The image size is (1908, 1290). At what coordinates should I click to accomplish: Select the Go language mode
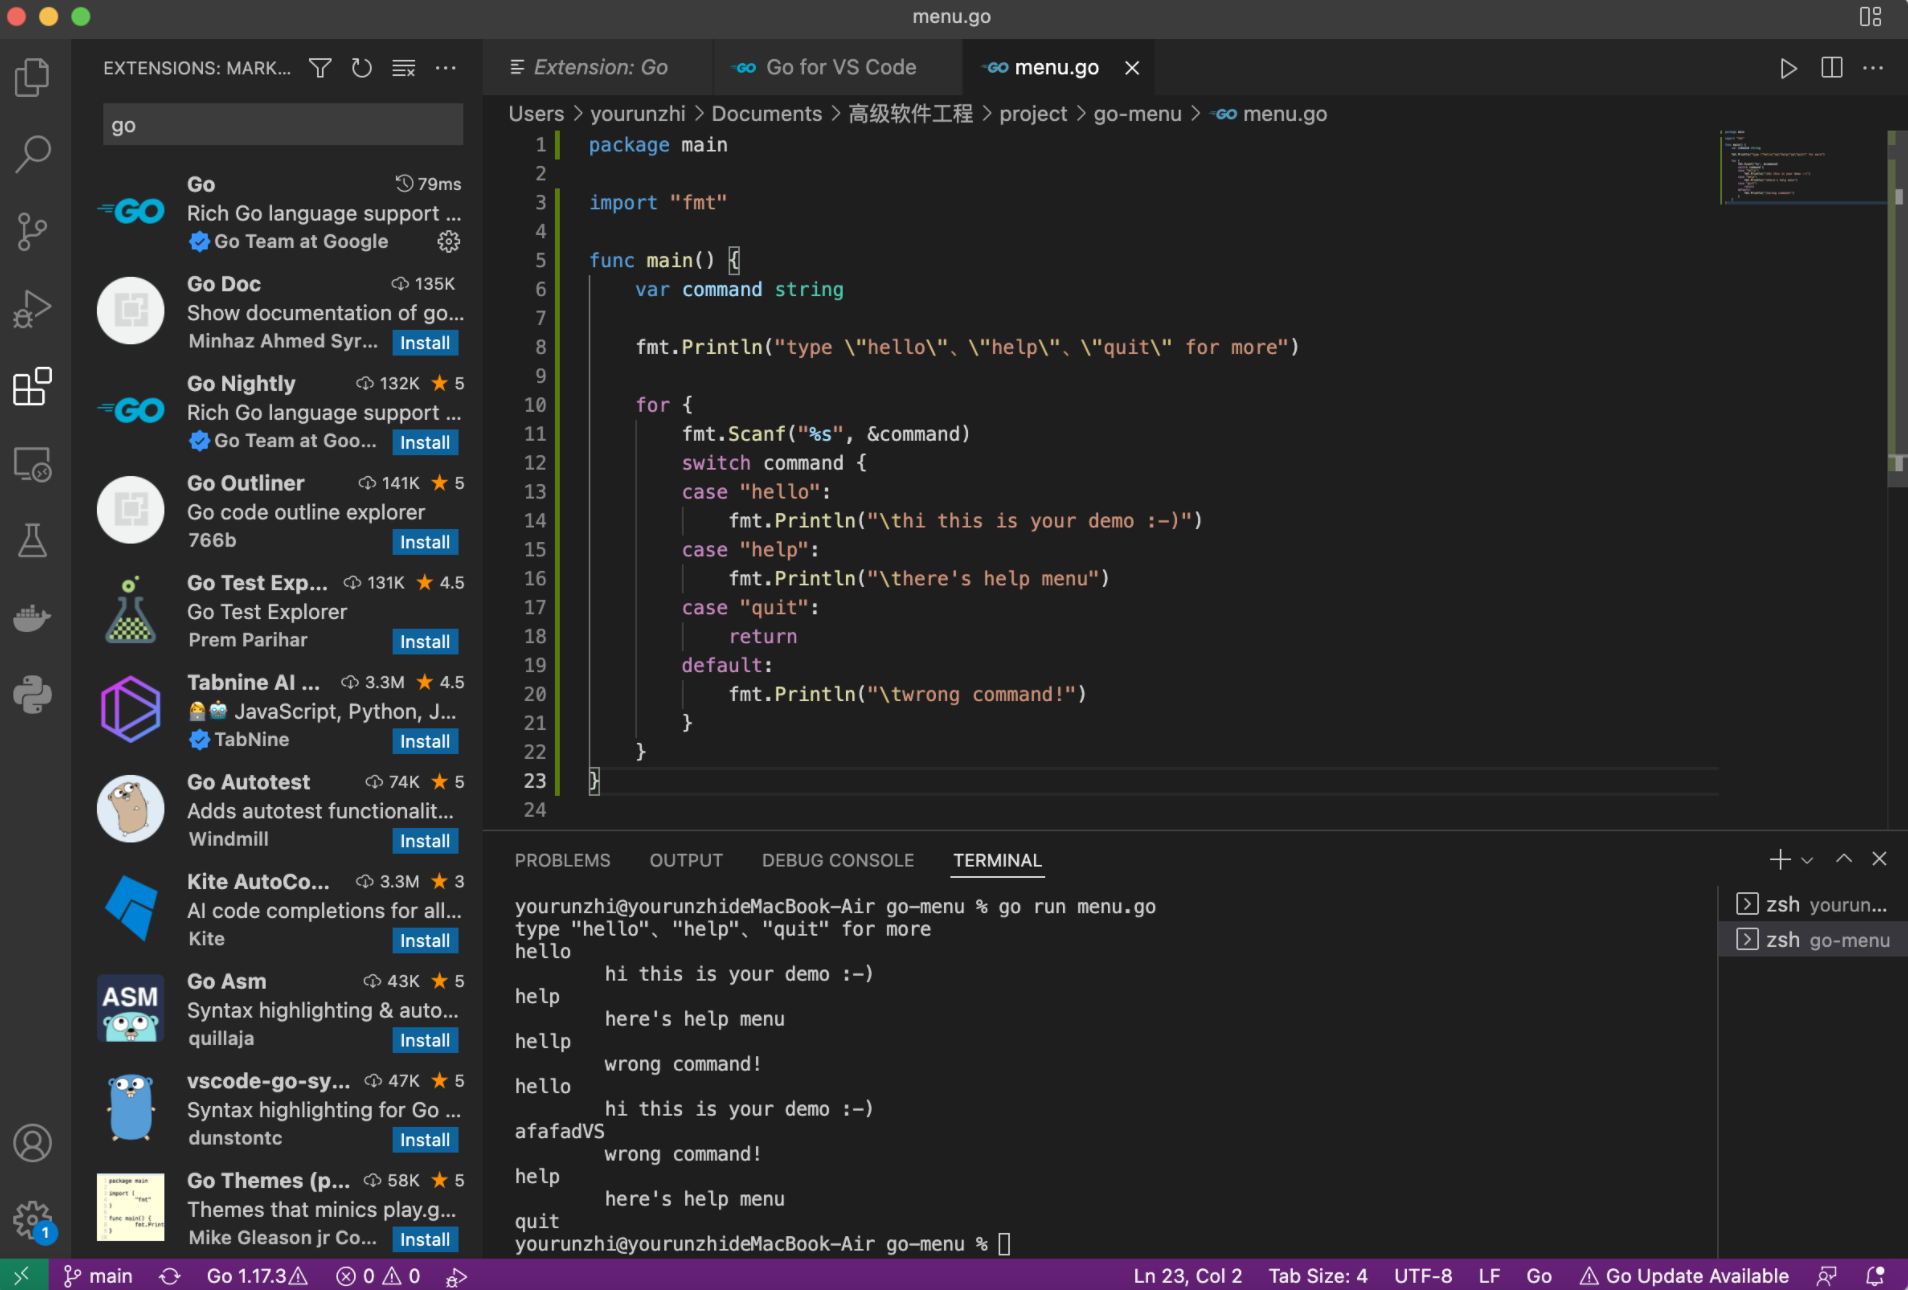coord(1539,1276)
